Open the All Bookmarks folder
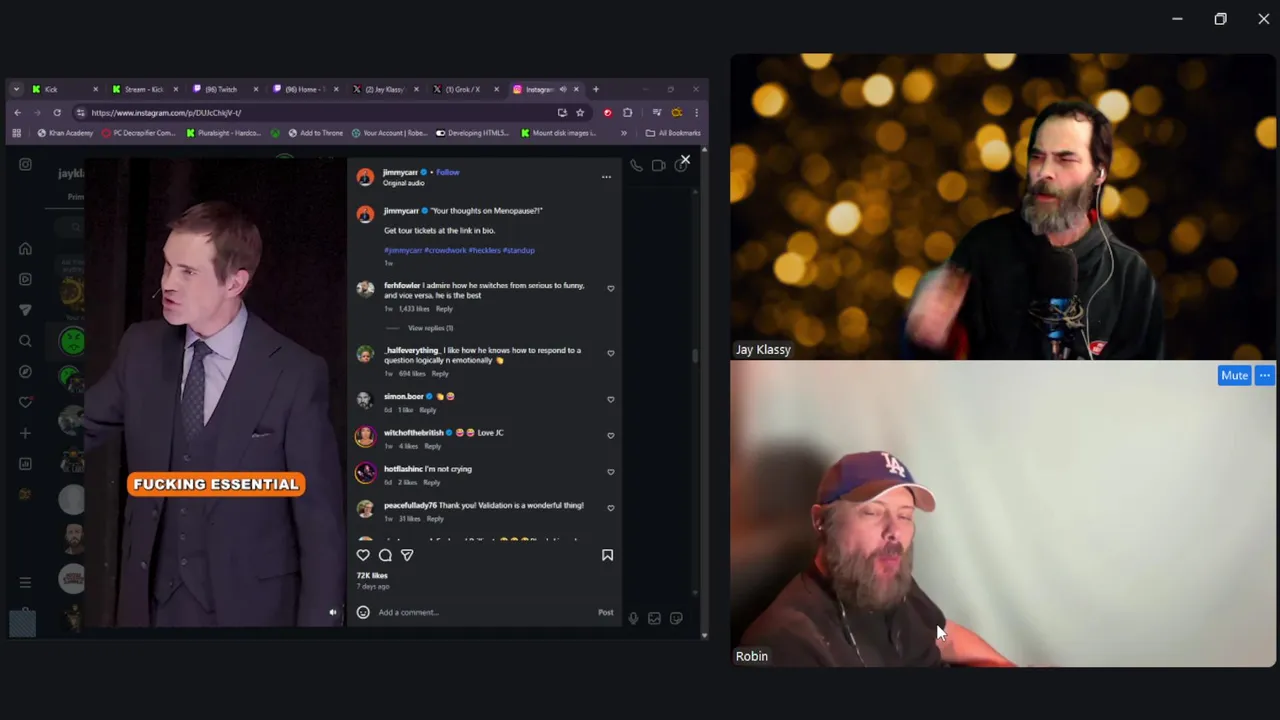Image resolution: width=1280 pixels, height=720 pixels. click(x=673, y=133)
